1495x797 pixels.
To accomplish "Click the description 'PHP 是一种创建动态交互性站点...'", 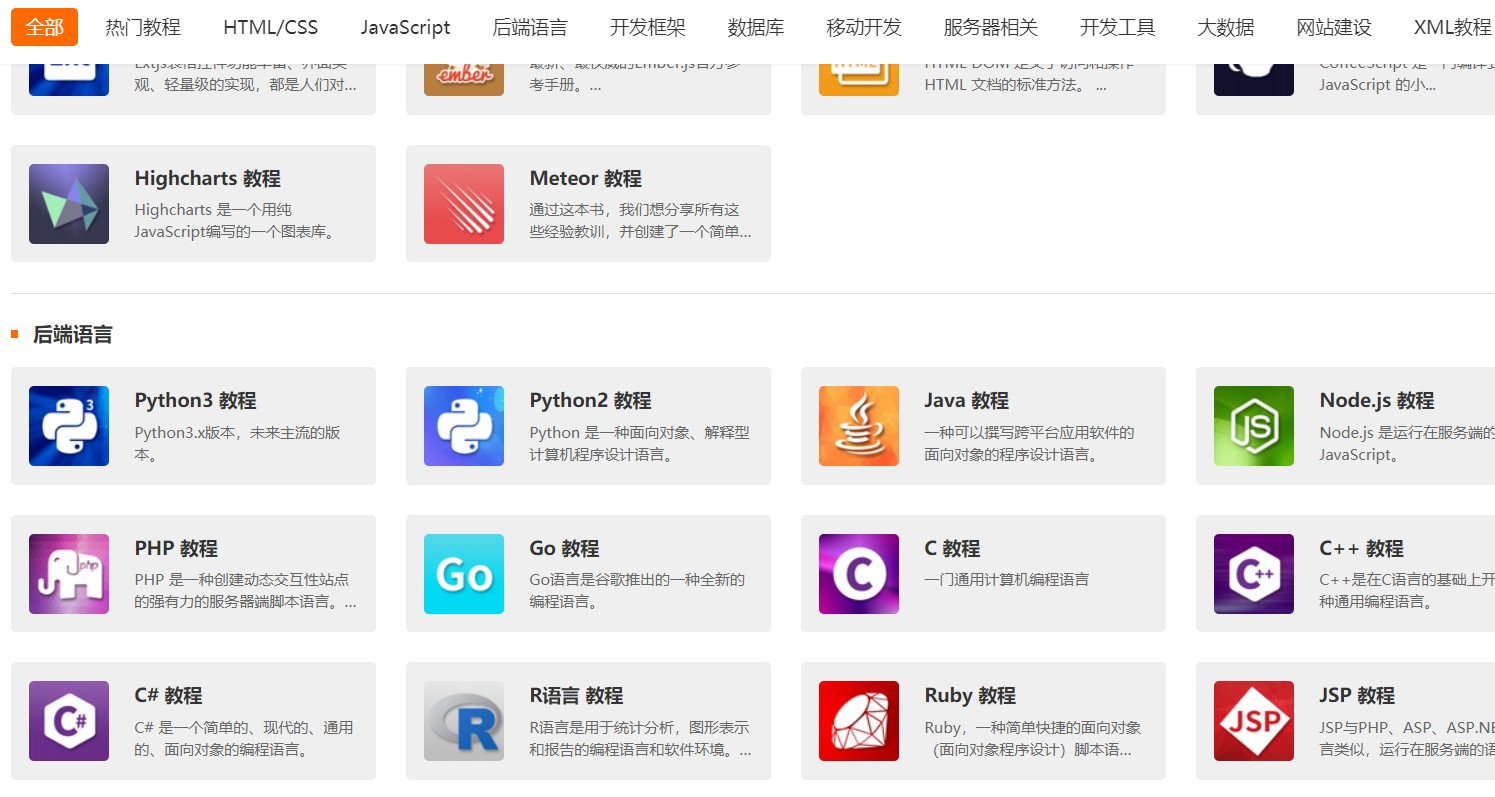I will pos(246,591).
